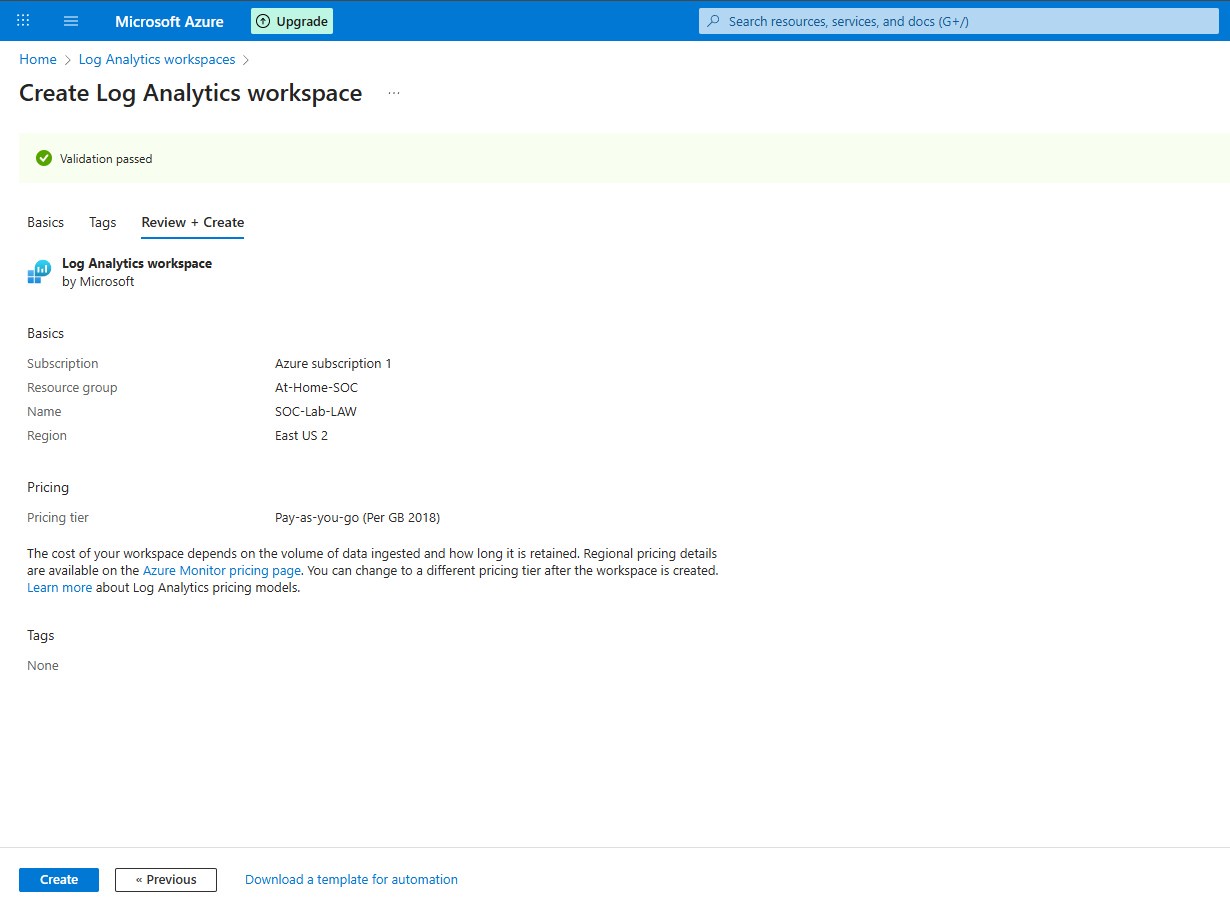The image size is (1230, 908).
Task: Go to Microsoft Azure home title
Action: (x=169, y=21)
